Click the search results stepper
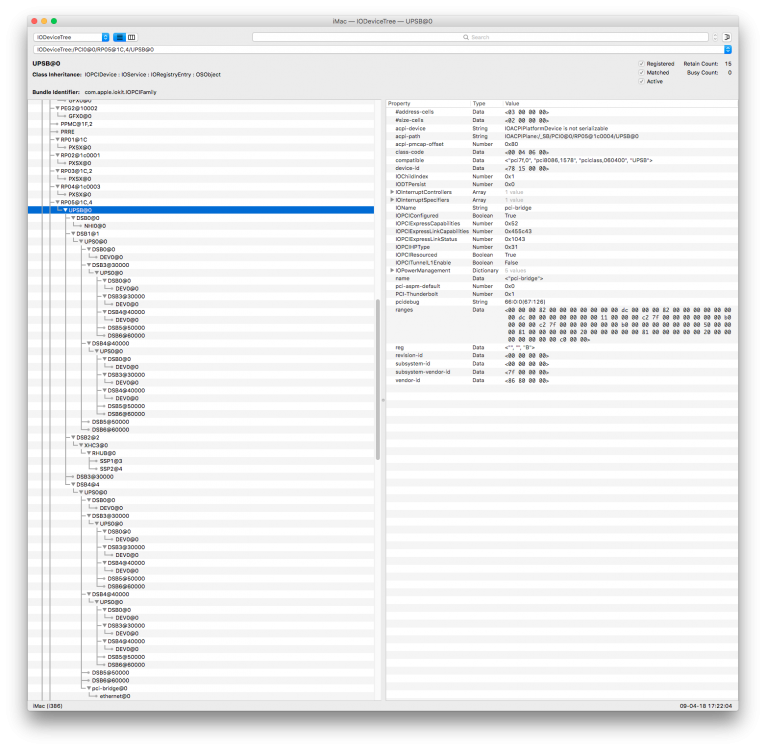766x750 pixels. 715,37
